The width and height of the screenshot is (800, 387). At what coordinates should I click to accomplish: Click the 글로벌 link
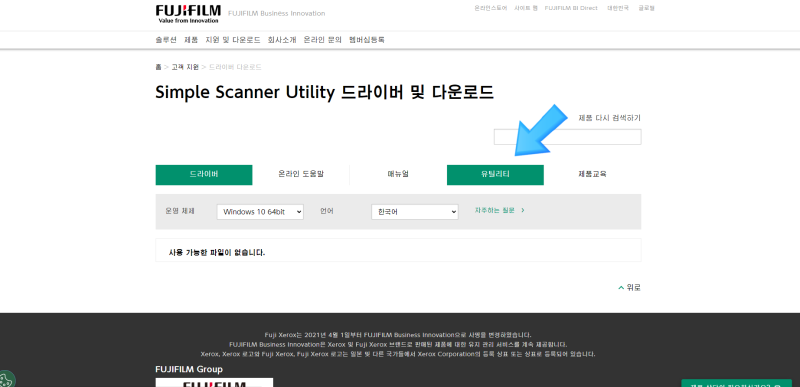coord(646,8)
